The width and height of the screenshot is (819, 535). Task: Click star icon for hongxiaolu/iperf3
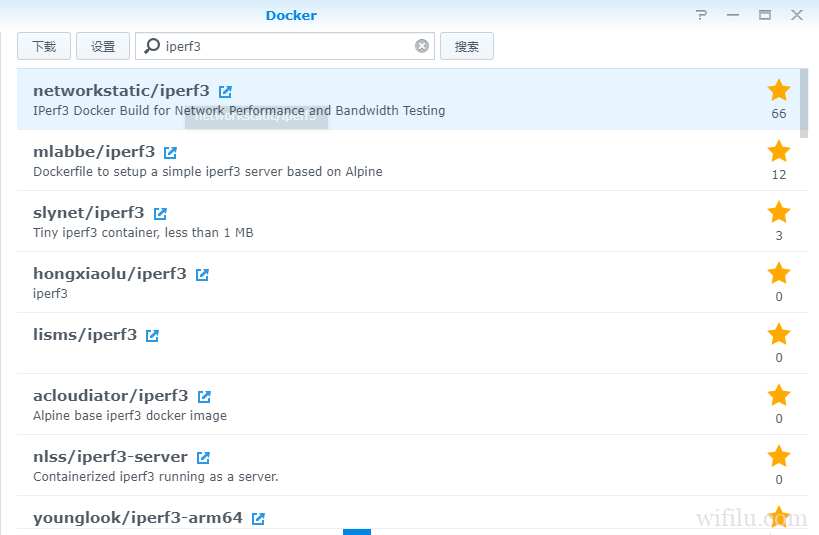pyautogui.click(x=779, y=273)
